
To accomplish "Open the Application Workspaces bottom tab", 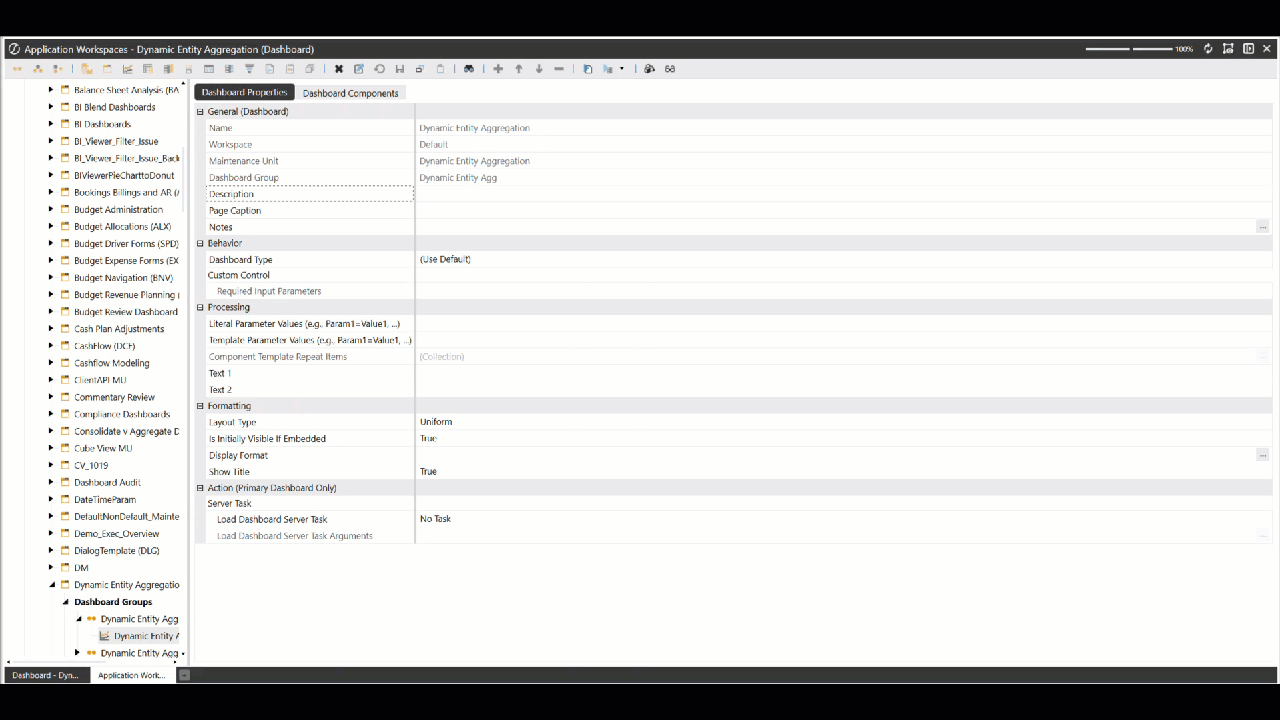I will [x=132, y=676].
